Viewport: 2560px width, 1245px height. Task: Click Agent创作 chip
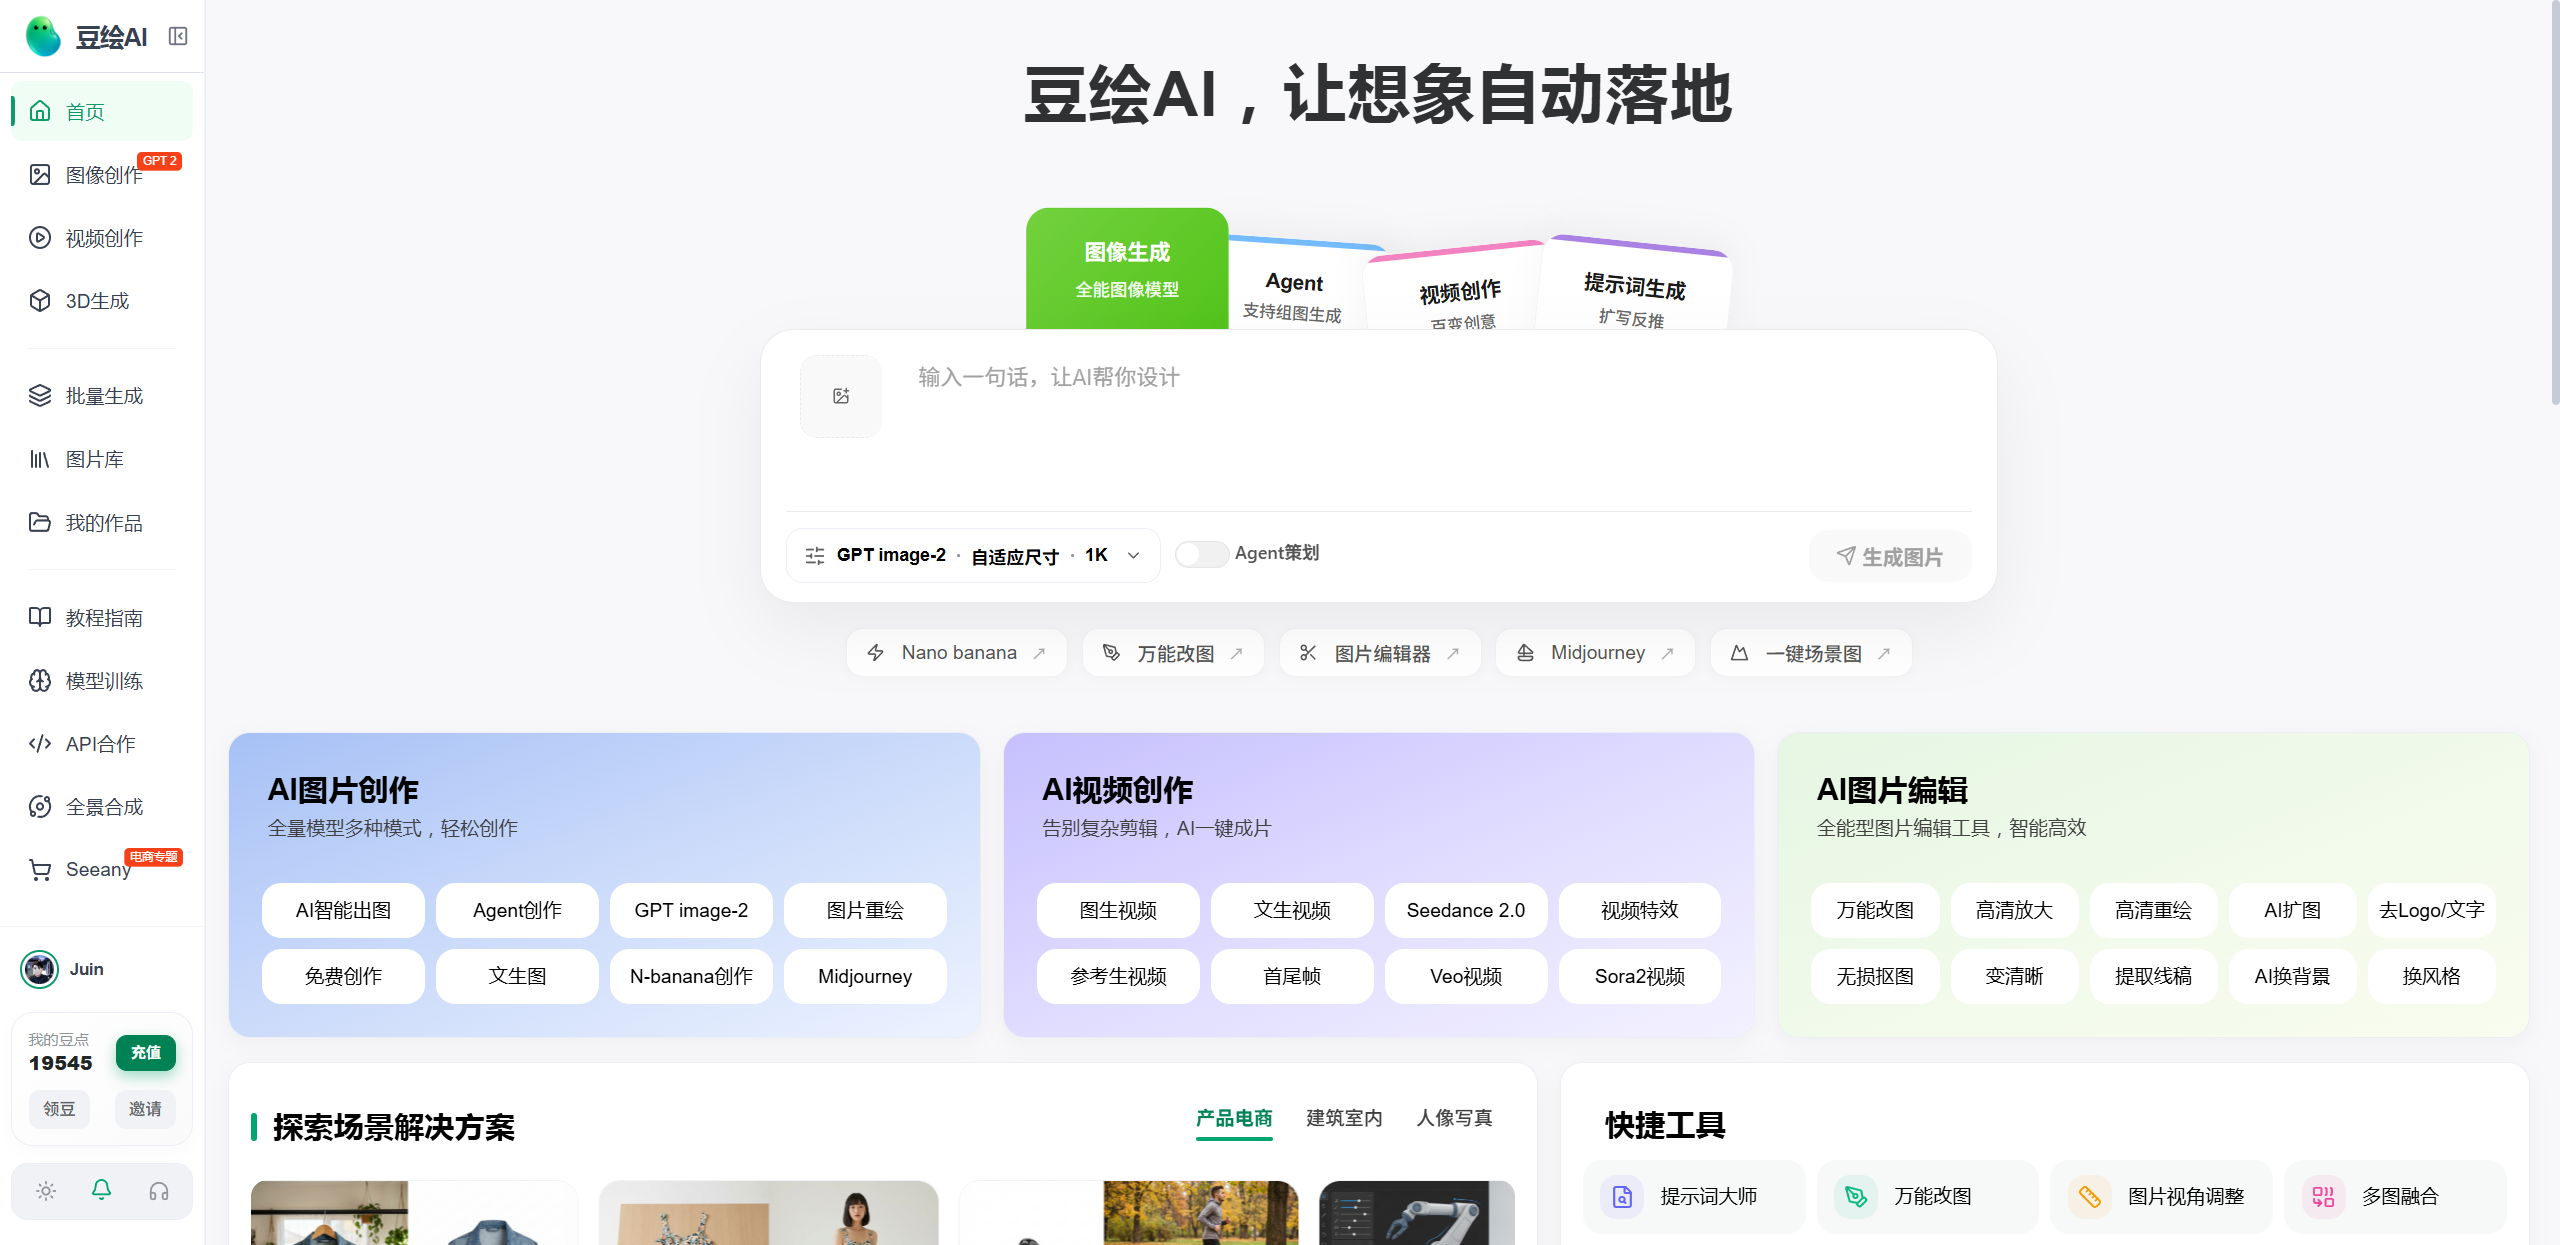pyautogui.click(x=517, y=910)
